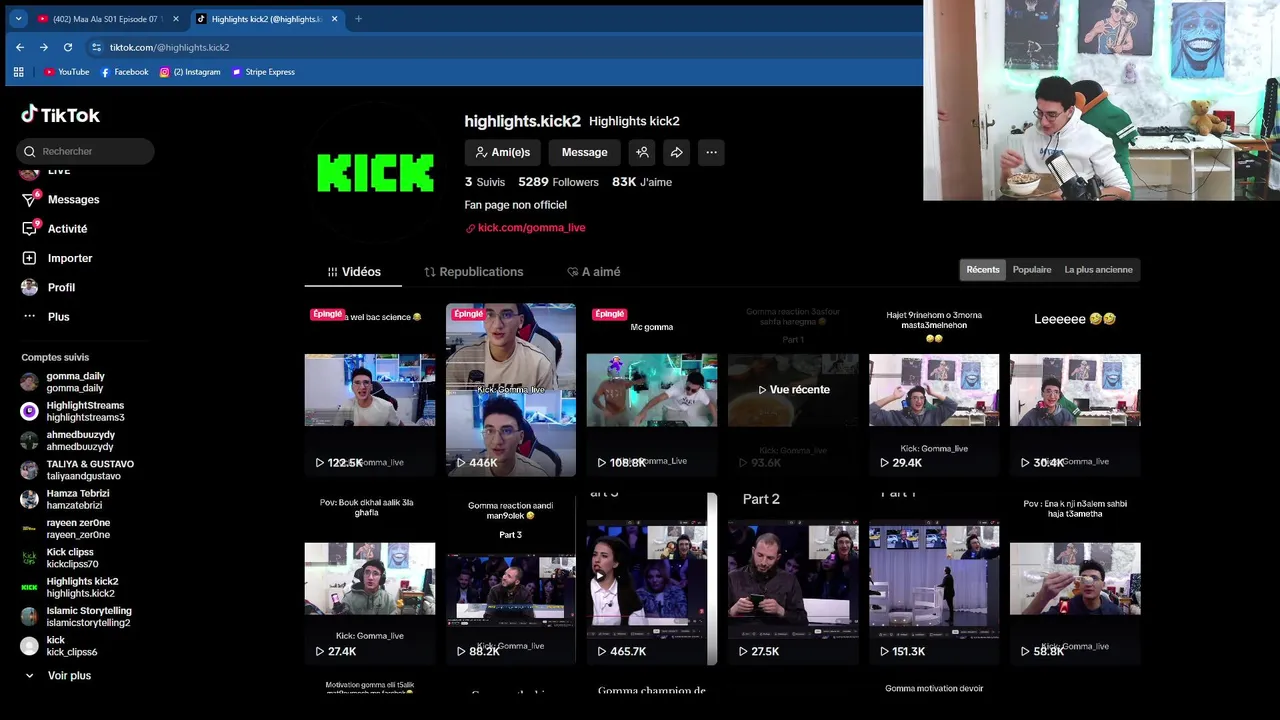Open Part 2 video with 27.5K views
The width and height of the screenshot is (1280, 720).
tap(793, 579)
